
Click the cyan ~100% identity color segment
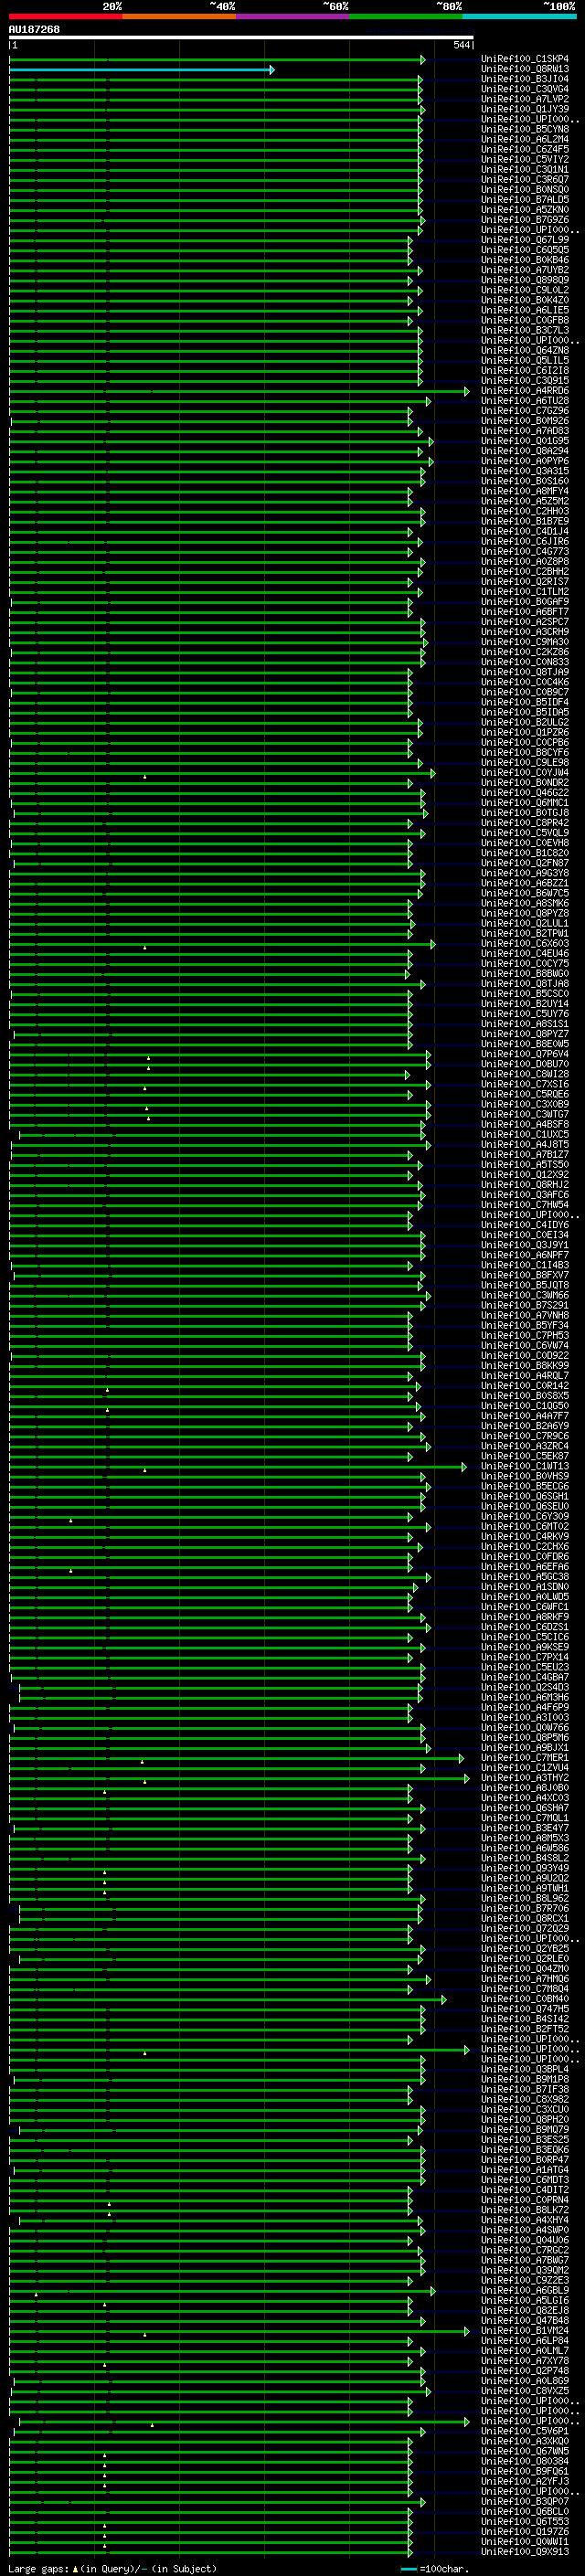tap(520, 16)
